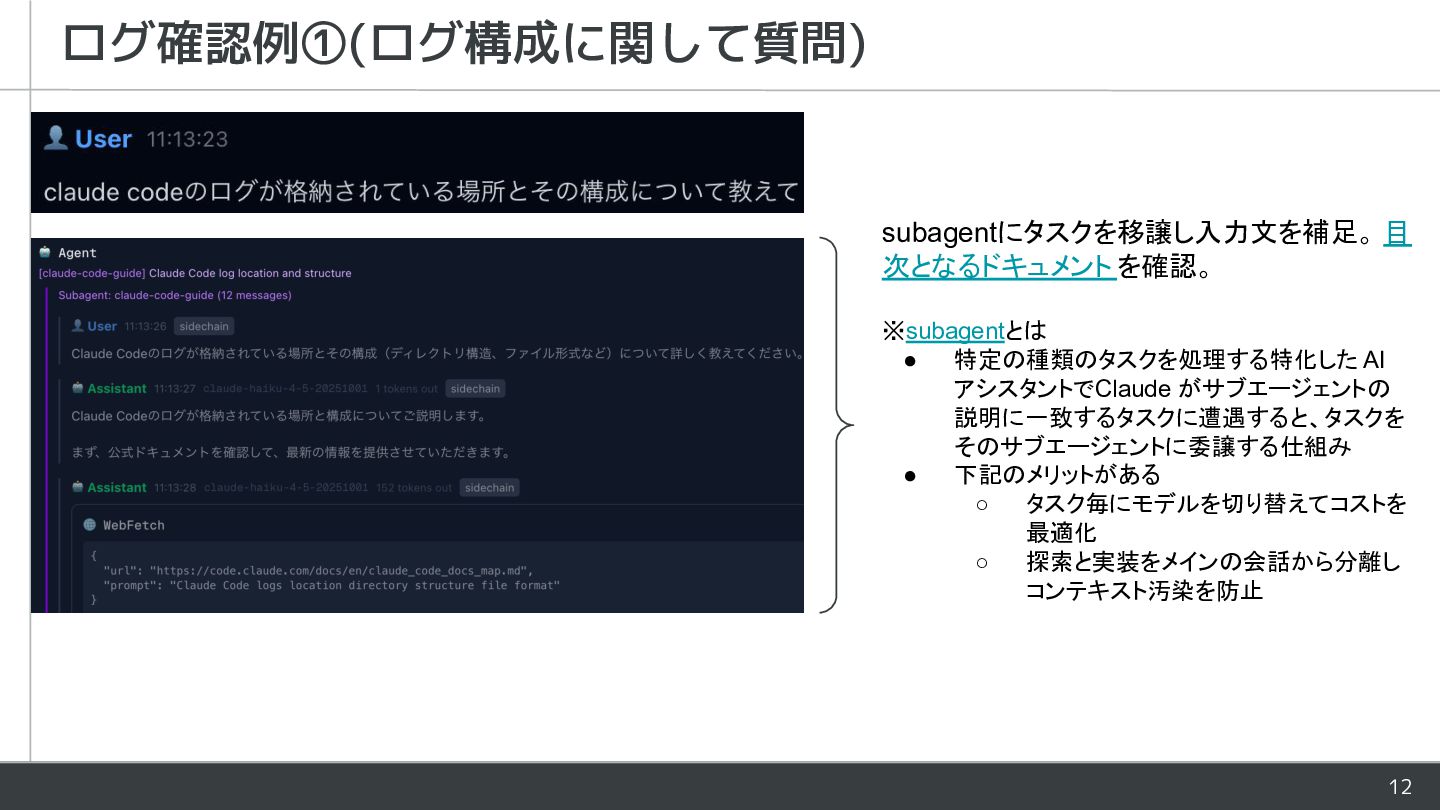Click the Assistant robot icon at 11:13:27
The image size is (1440, 810).
[x=78, y=388]
